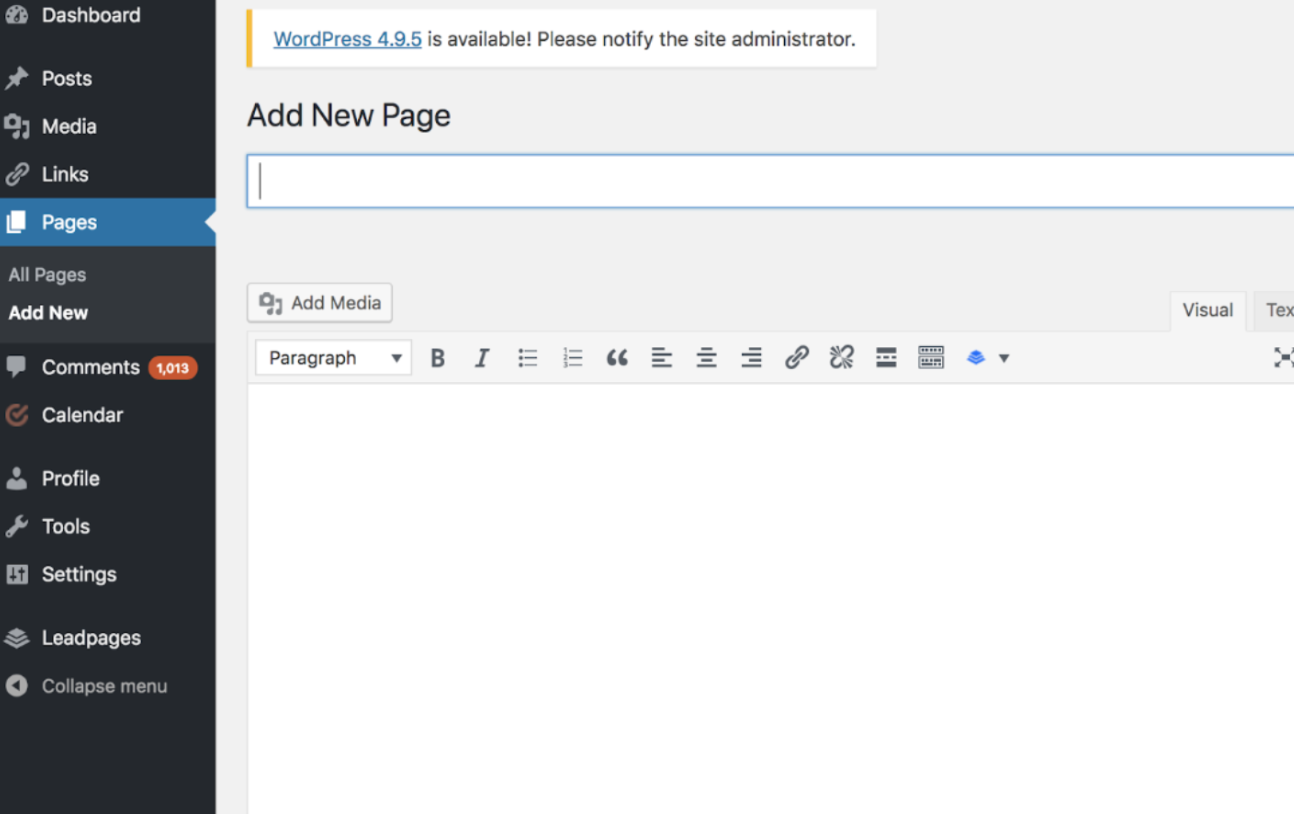Image resolution: width=1294 pixels, height=814 pixels.
Task: Click the WordPress 4.9.5 update link
Action: [x=347, y=39]
